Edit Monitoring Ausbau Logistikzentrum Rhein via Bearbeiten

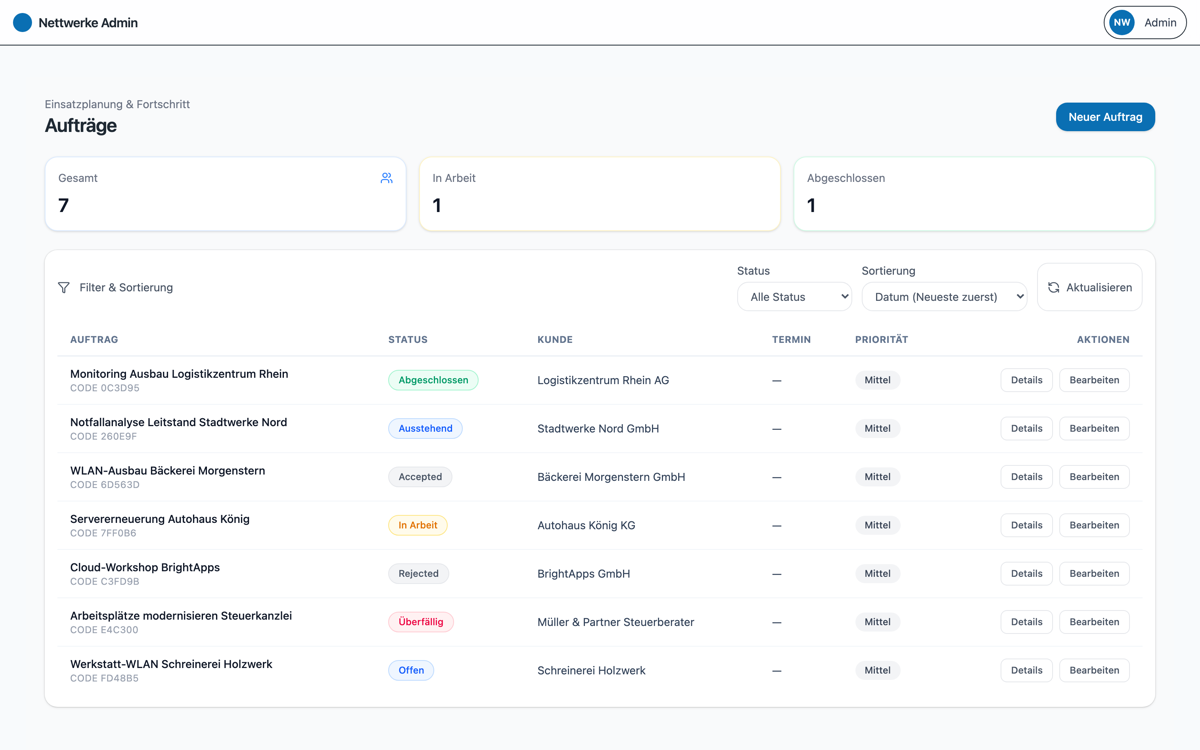(1094, 380)
